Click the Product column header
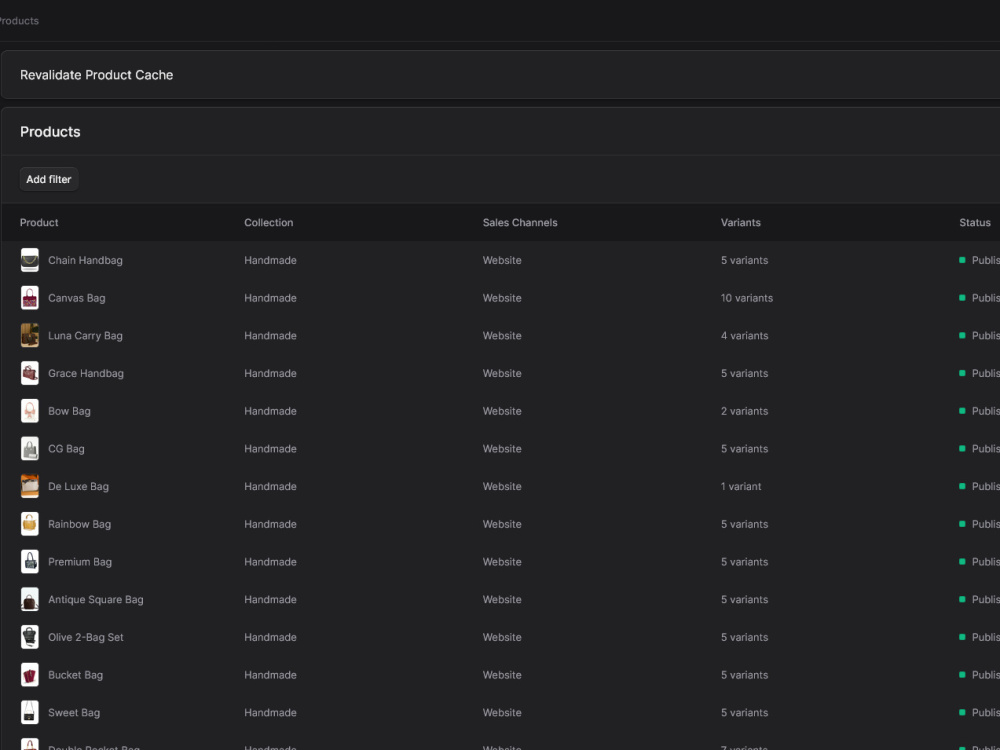 tap(39, 222)
